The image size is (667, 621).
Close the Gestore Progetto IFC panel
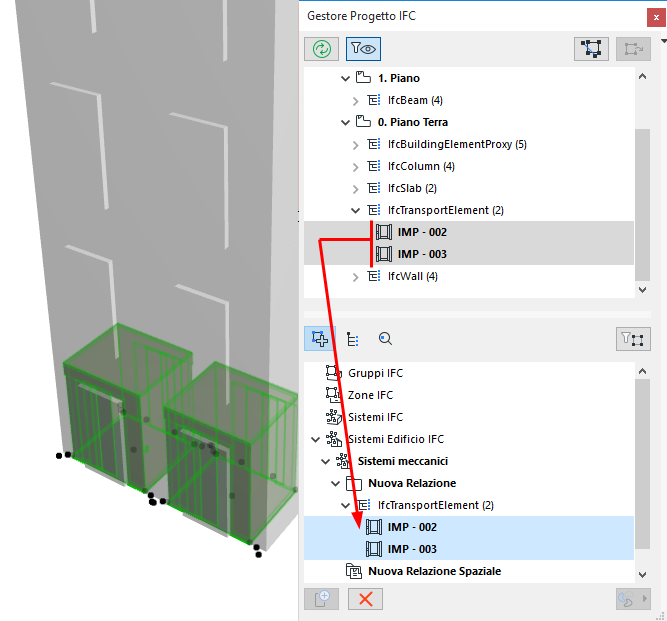656,18
